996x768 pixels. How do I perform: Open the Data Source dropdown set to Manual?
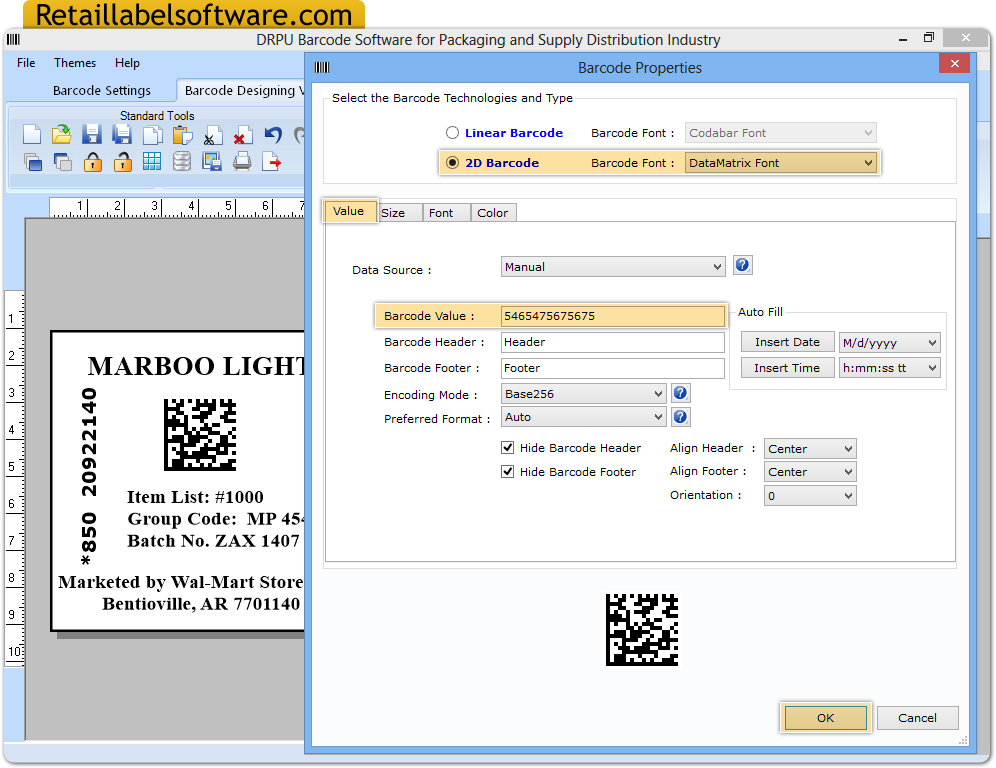613,267
